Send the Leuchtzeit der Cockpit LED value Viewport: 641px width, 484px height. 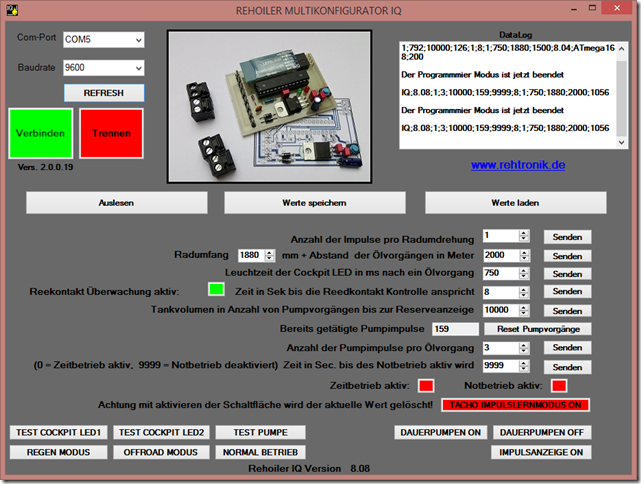pyautogui.click(x=567, y=274)
